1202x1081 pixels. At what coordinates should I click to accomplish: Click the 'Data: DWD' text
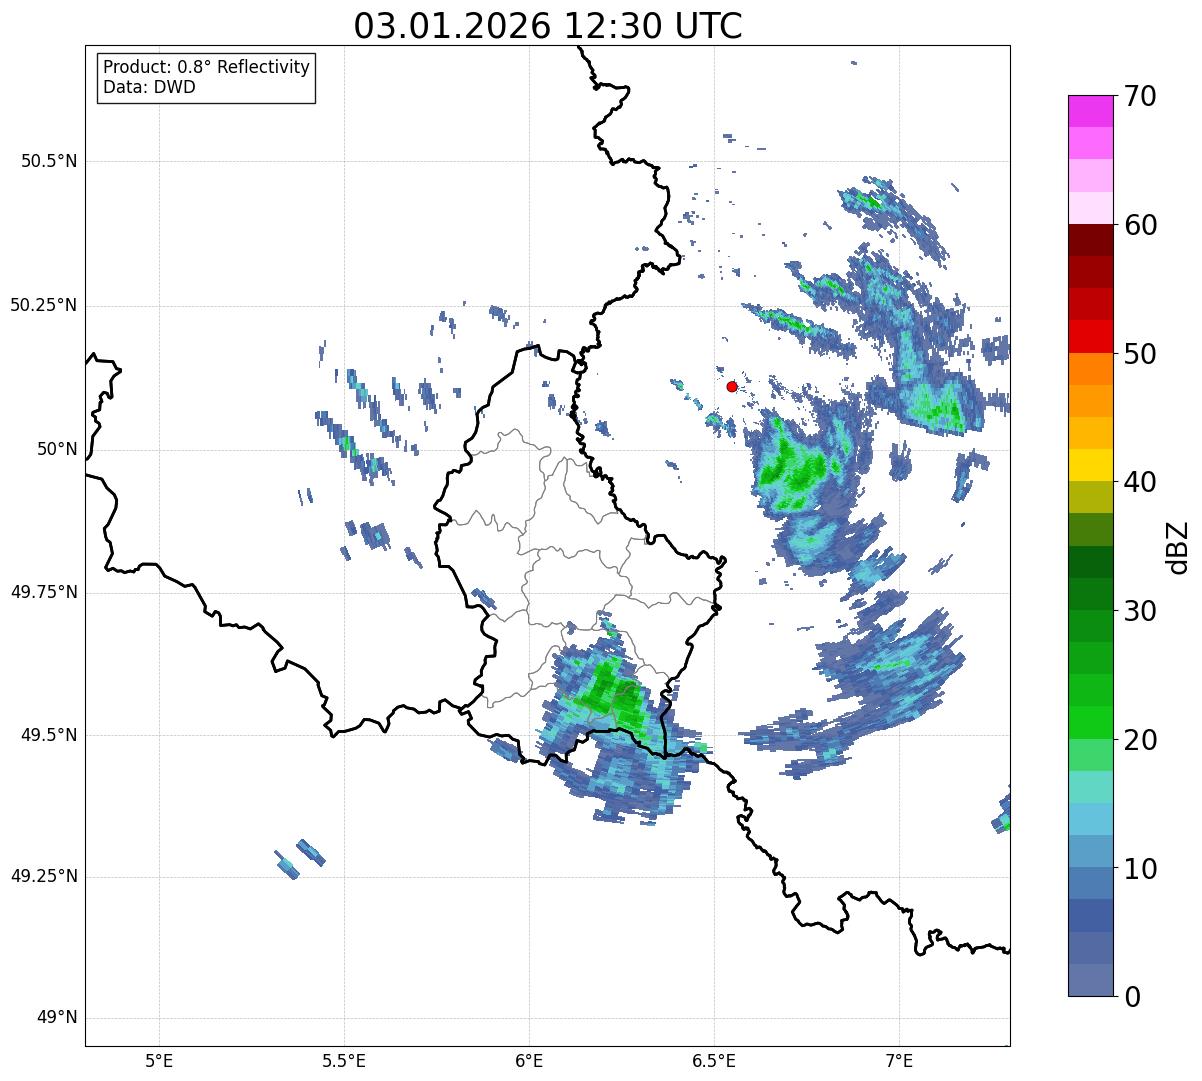(x=150, y=87)
